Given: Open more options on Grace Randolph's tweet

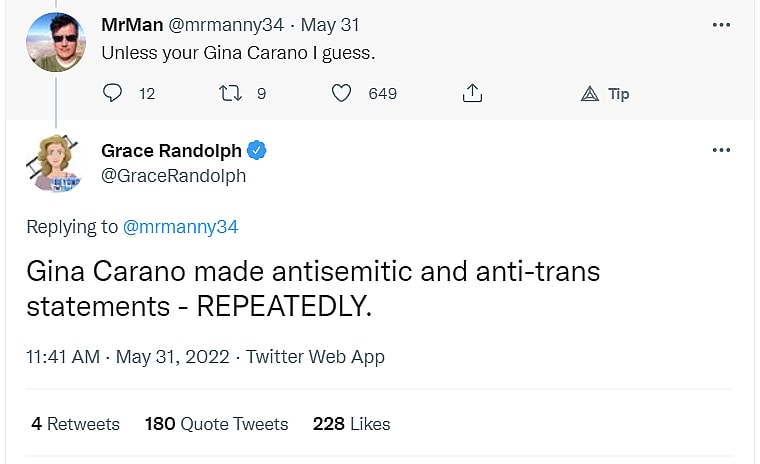Looking at the screenshot, I should tap(721, 151).
